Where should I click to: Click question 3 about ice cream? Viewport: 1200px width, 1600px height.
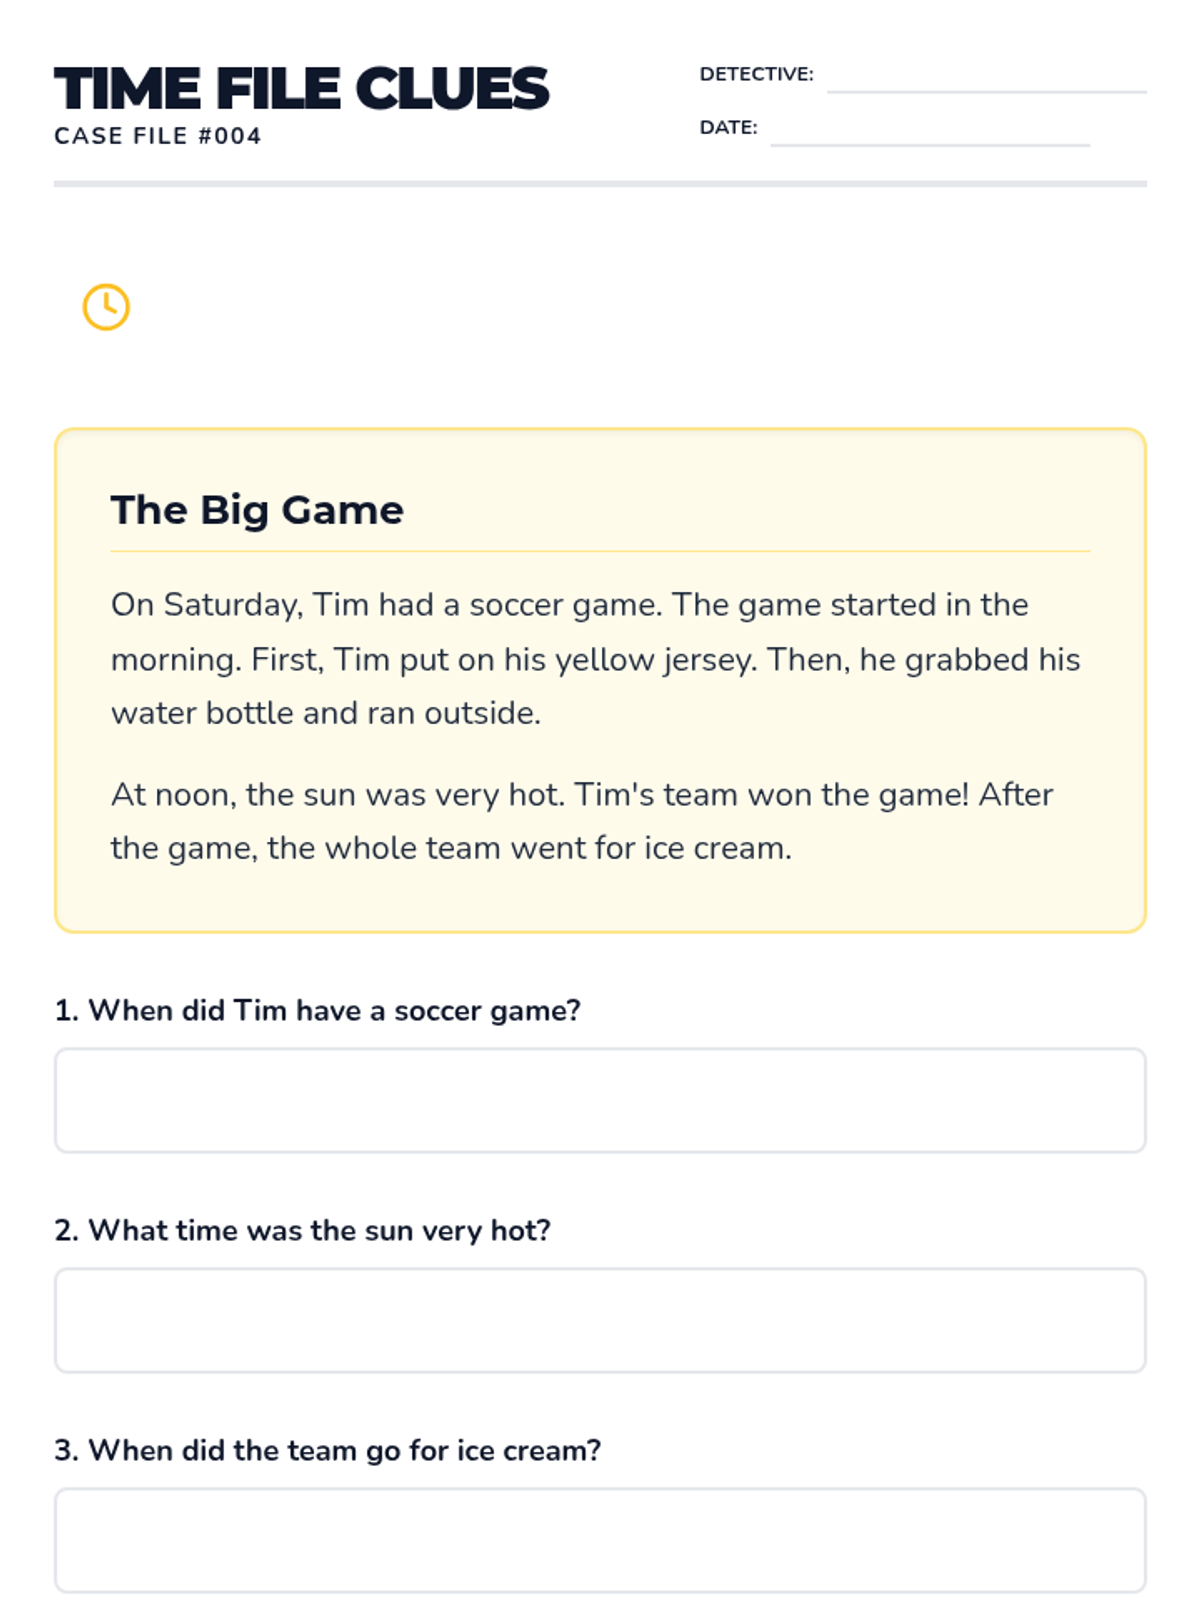click(x=327, y=1451)
